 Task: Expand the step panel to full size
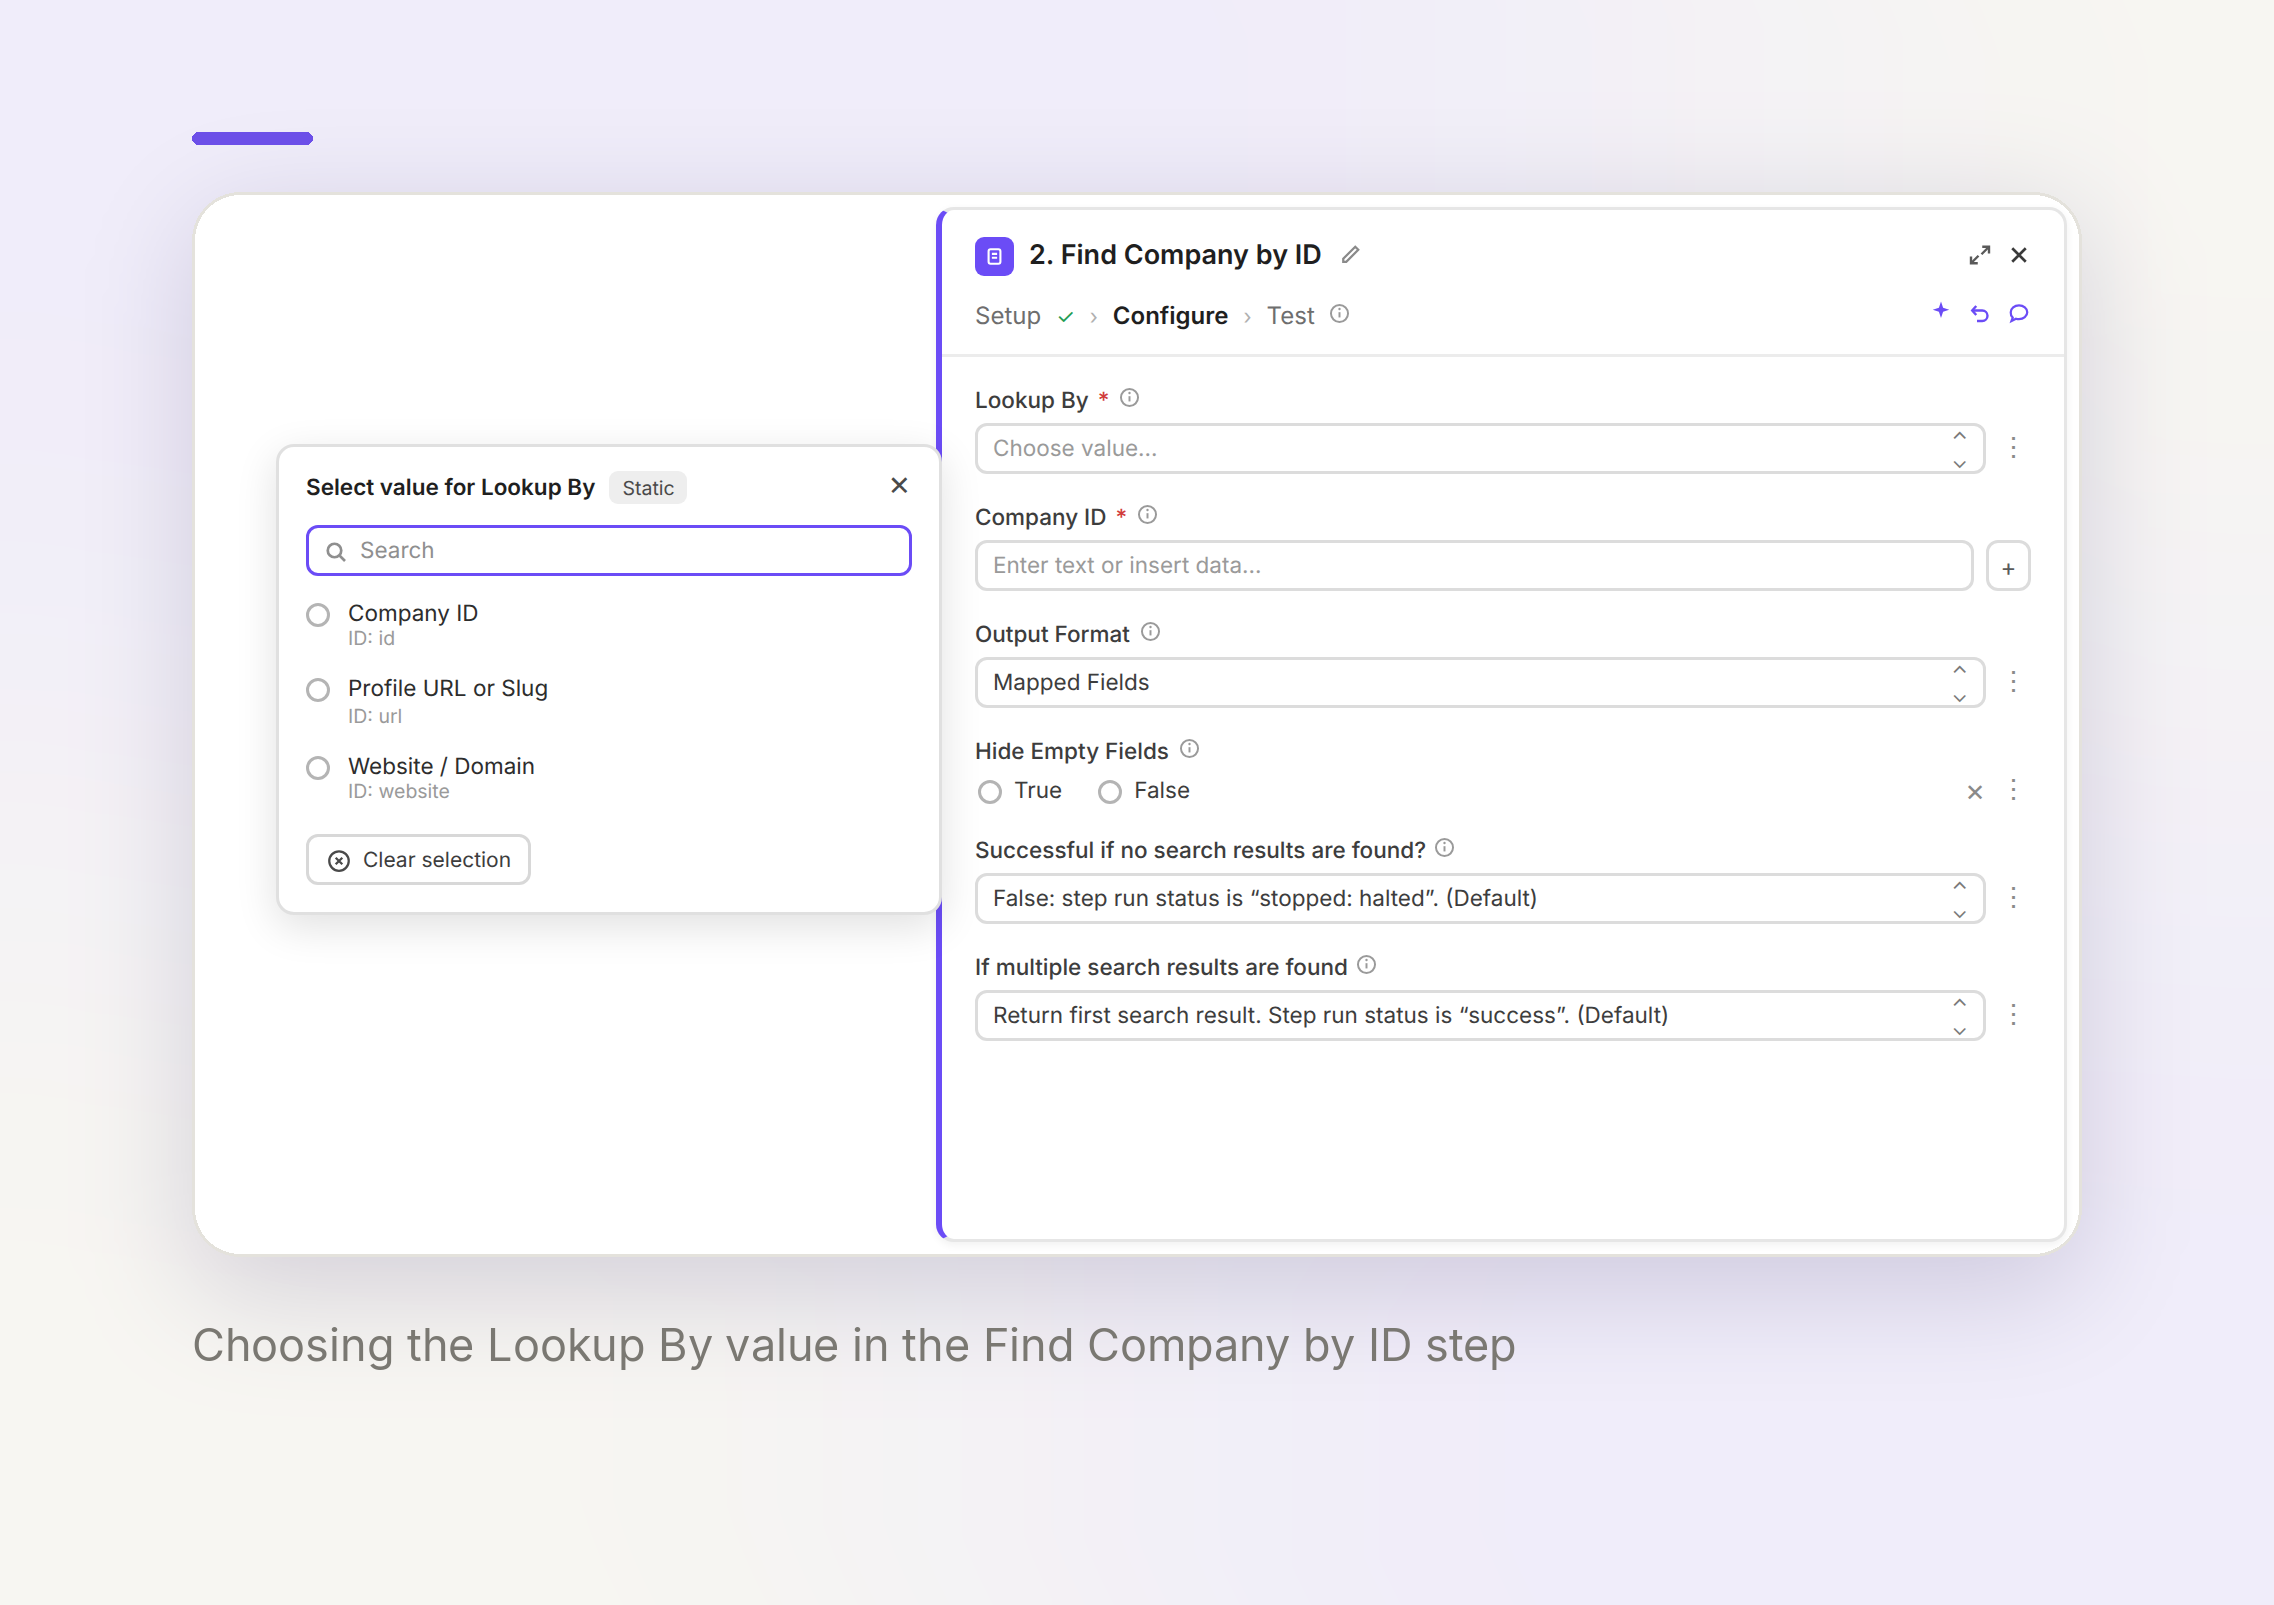click(x=1979, y=255)
